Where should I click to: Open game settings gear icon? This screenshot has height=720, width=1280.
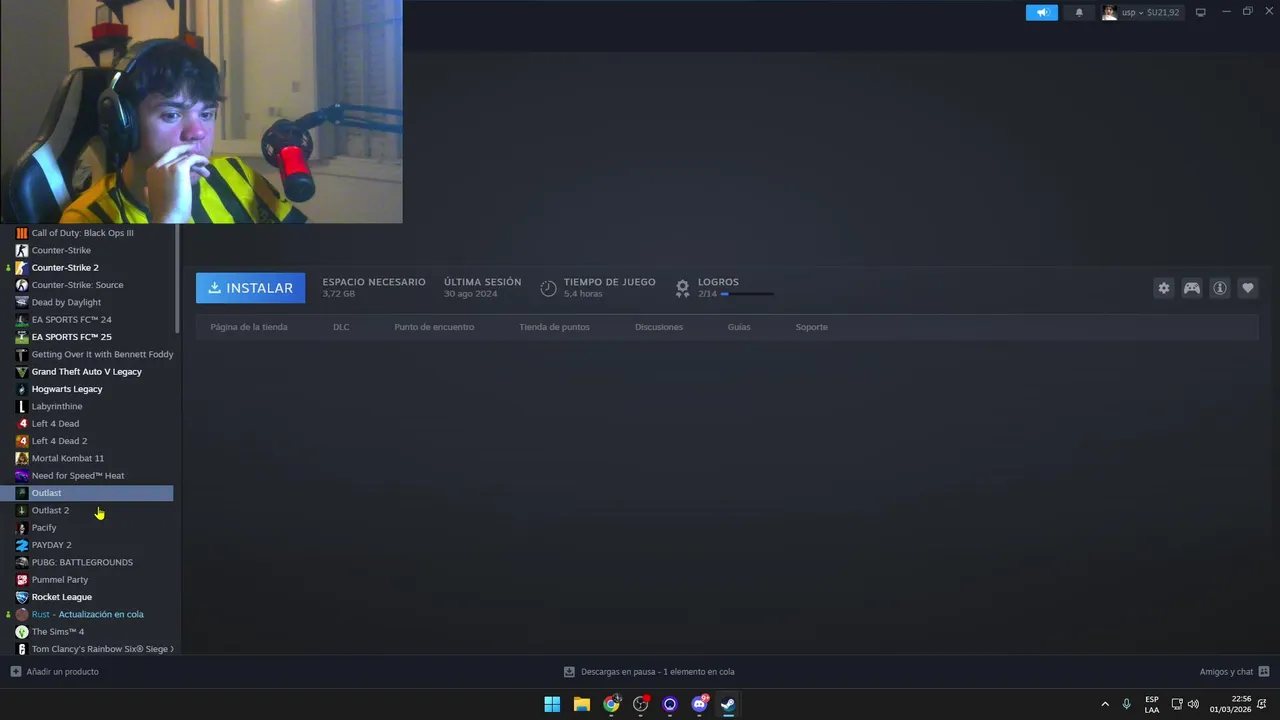pyautogui.click(x=1164, y=288)
